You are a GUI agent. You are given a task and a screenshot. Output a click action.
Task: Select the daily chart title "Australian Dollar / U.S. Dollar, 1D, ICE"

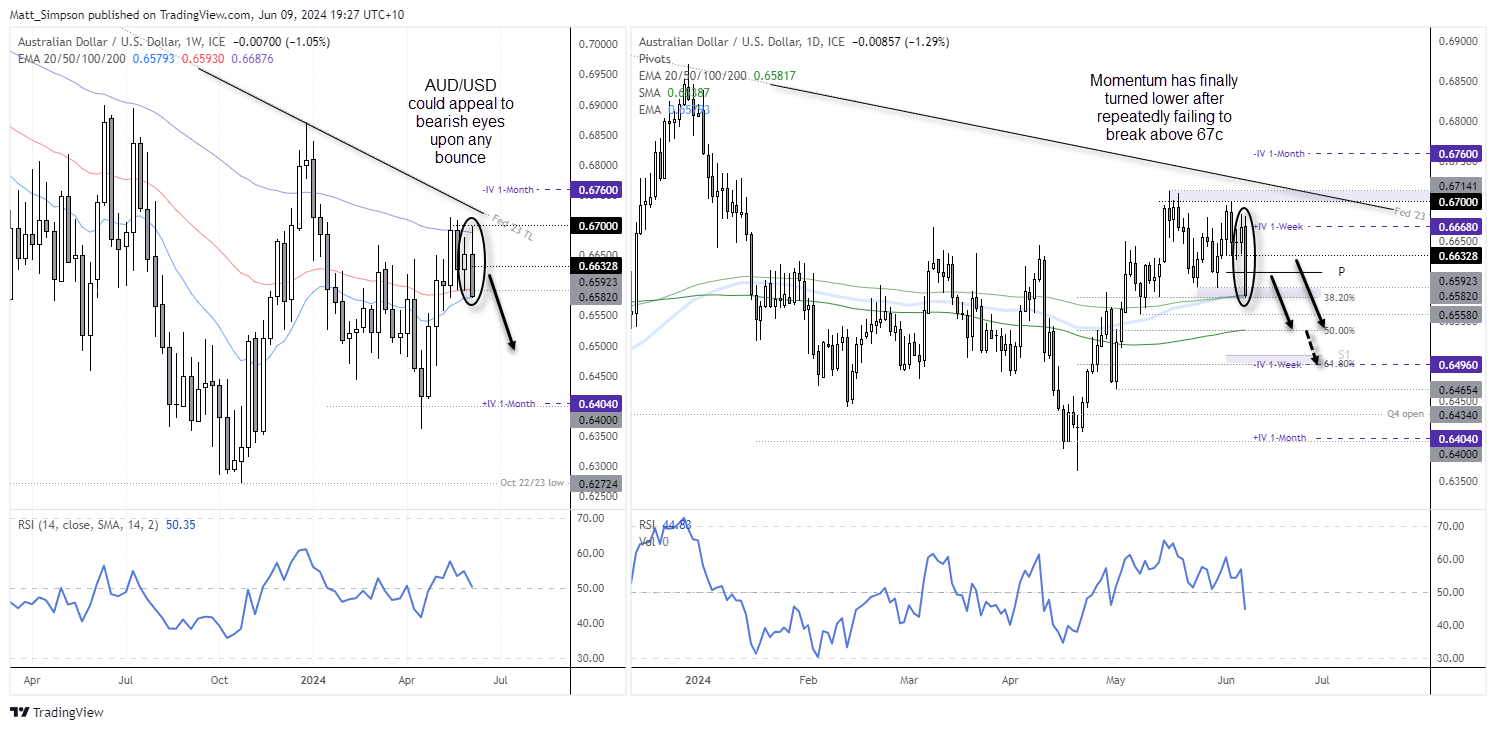[742, 42]
